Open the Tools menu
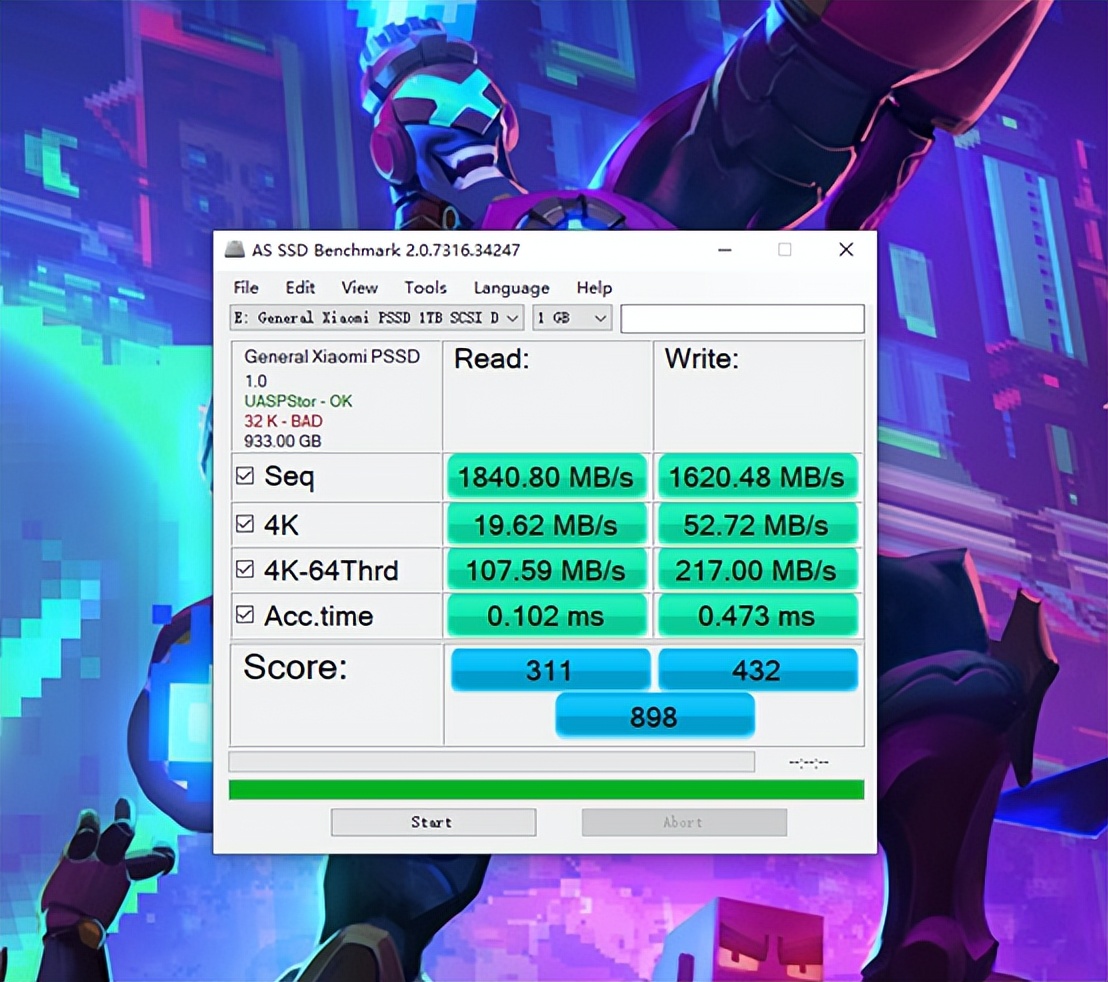This screenshot has width=1108, height=982. (425, 288)
